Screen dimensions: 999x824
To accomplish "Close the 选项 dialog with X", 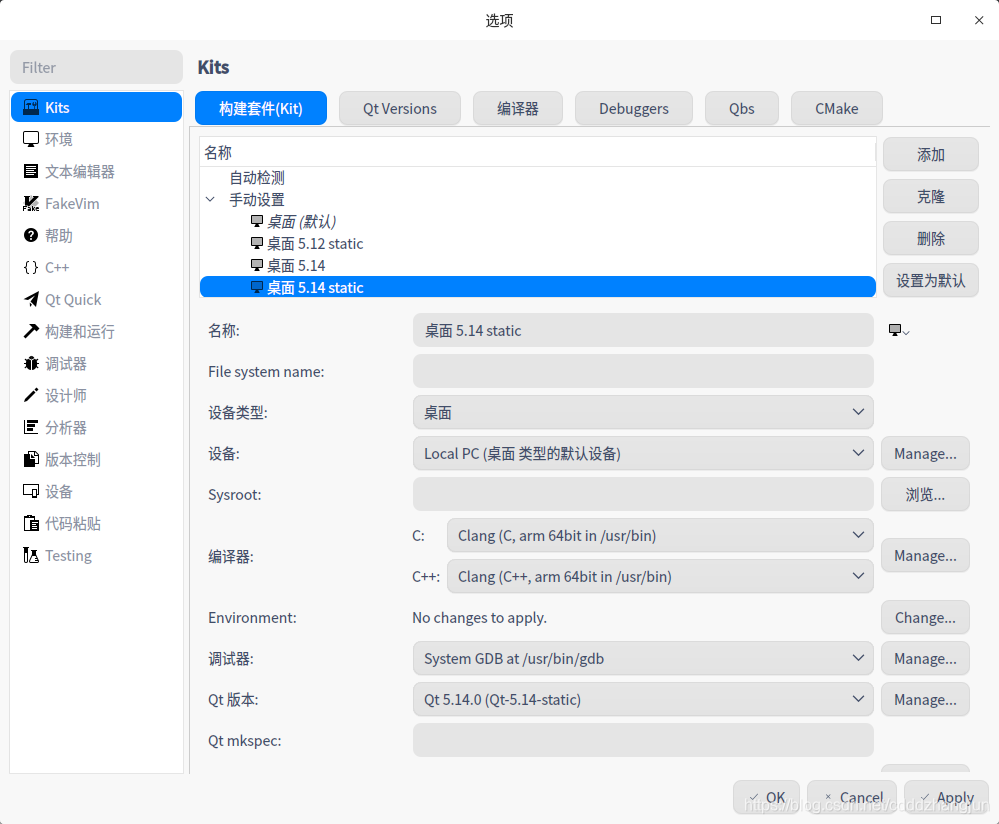I will [979, 20].
